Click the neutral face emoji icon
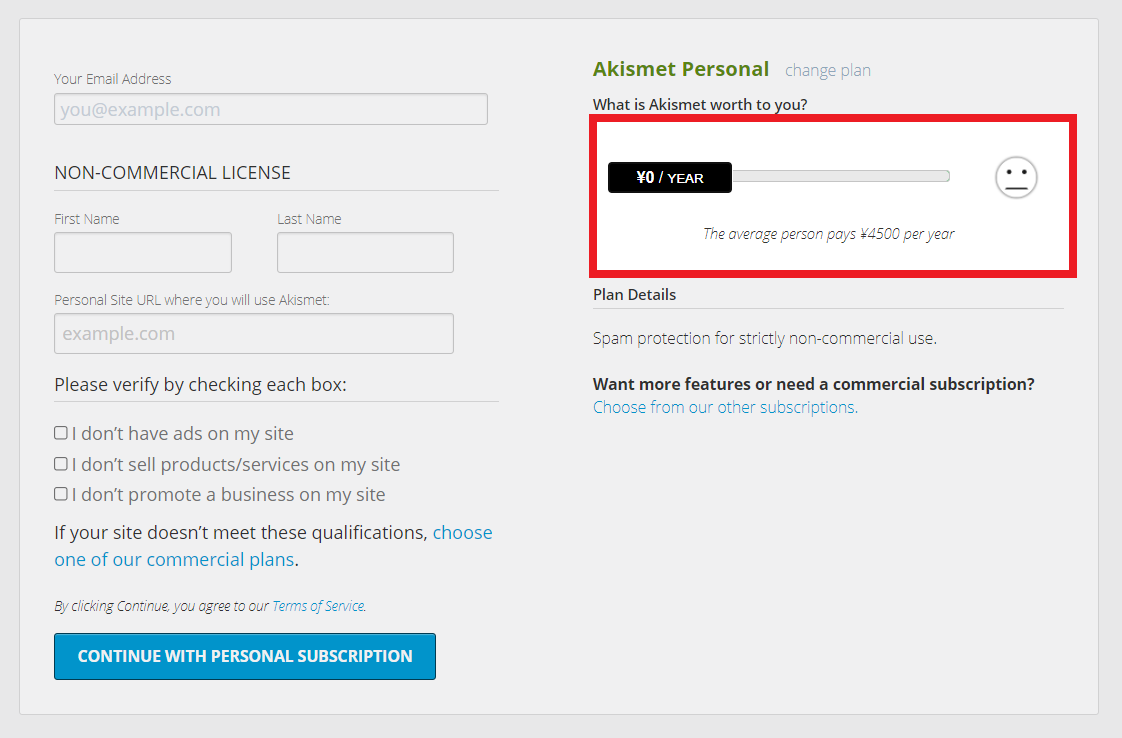The height and width of the screenshot is (738, 1122). click(x=1016, y=178)
